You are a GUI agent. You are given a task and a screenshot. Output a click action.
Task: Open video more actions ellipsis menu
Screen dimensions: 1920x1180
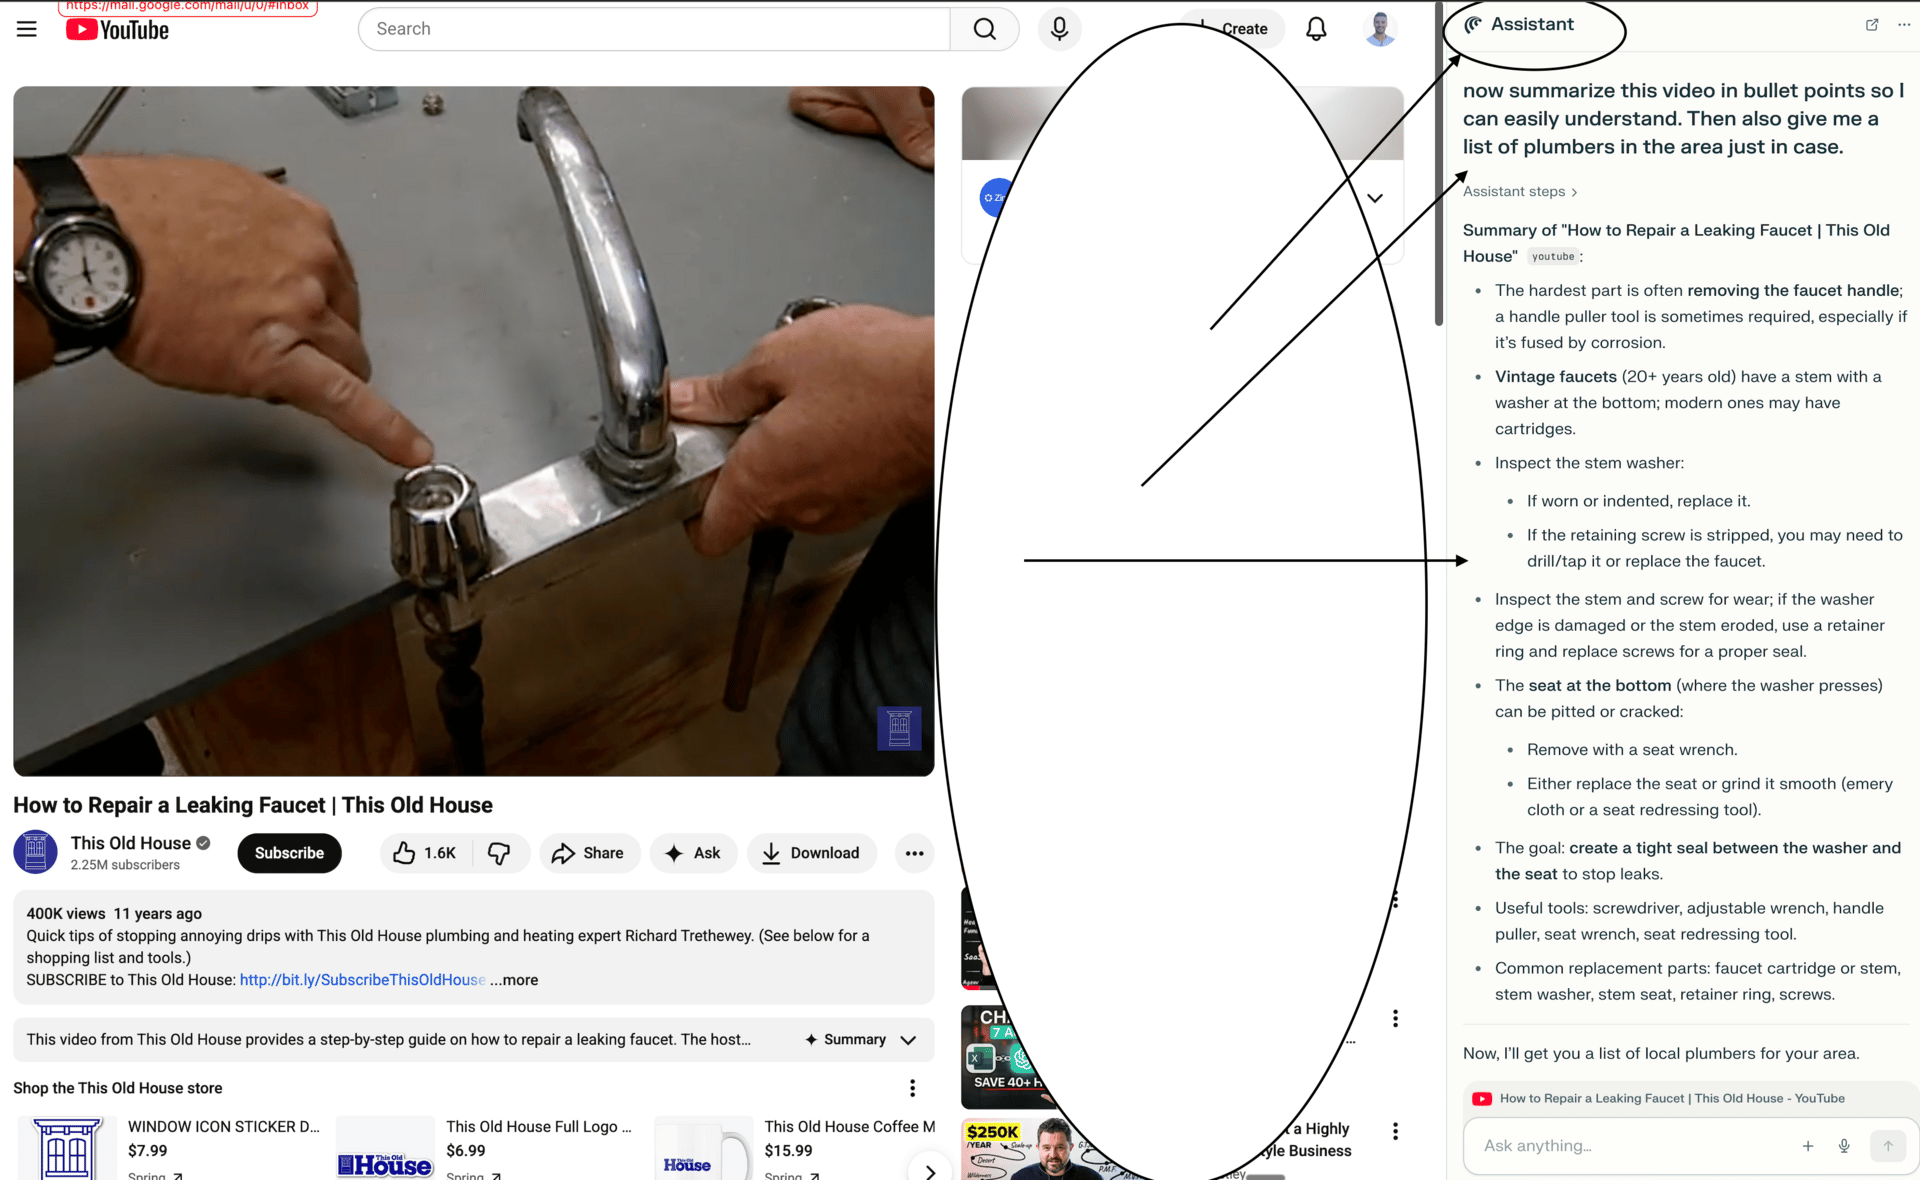point(914,853)
